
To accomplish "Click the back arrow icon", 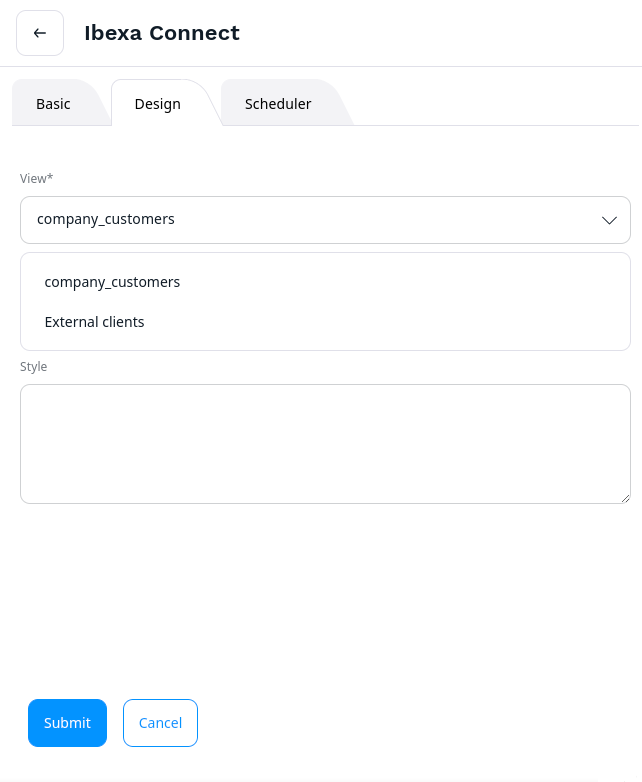I will pos(40,33).
